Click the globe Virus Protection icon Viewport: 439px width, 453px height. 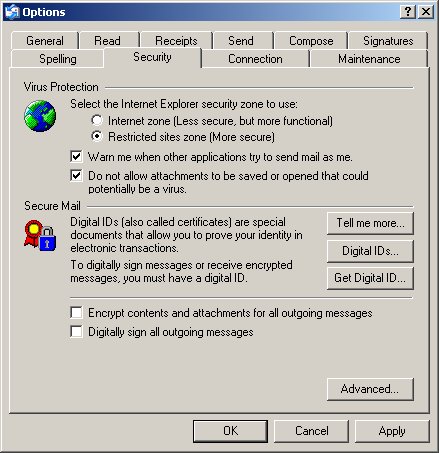click(40, 116)
